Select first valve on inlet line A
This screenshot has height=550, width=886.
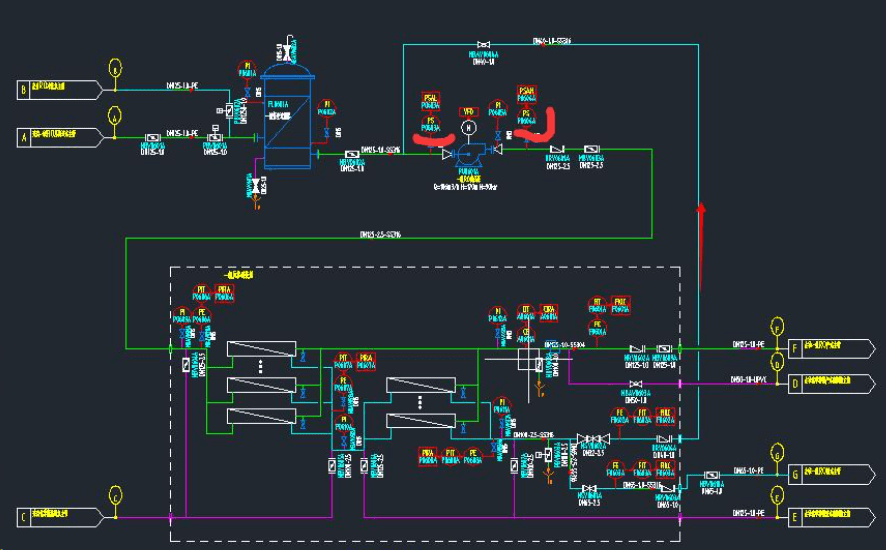pyautogui.click(x=153, y=137)
